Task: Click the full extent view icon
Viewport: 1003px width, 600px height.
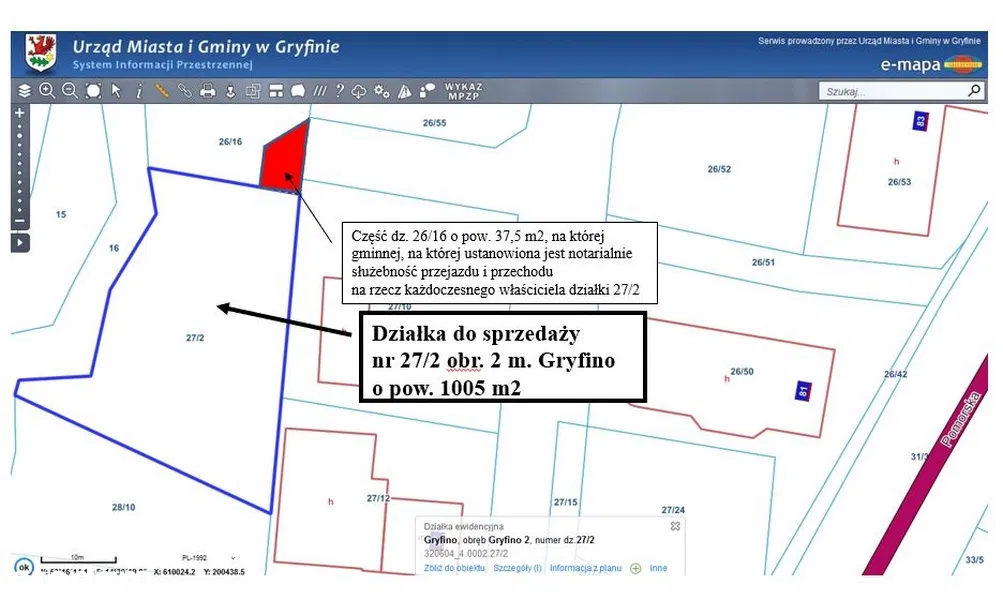Action: click(93, 91)
